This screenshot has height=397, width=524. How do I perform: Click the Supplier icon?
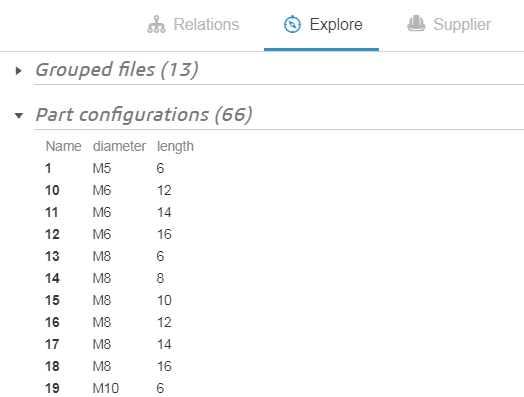coord(416,23)
